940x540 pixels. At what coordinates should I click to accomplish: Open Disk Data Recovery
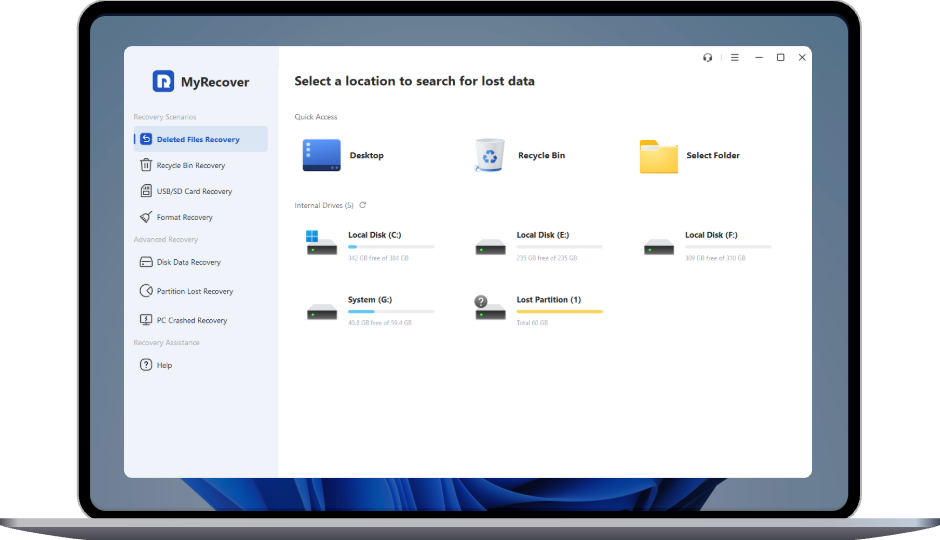click(188, 262)
